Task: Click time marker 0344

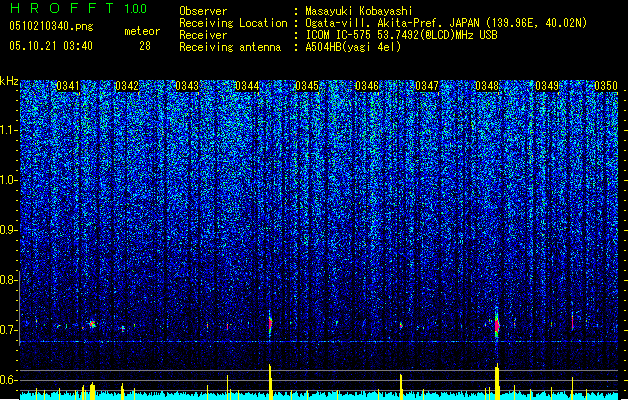Action: pos(247,86)
